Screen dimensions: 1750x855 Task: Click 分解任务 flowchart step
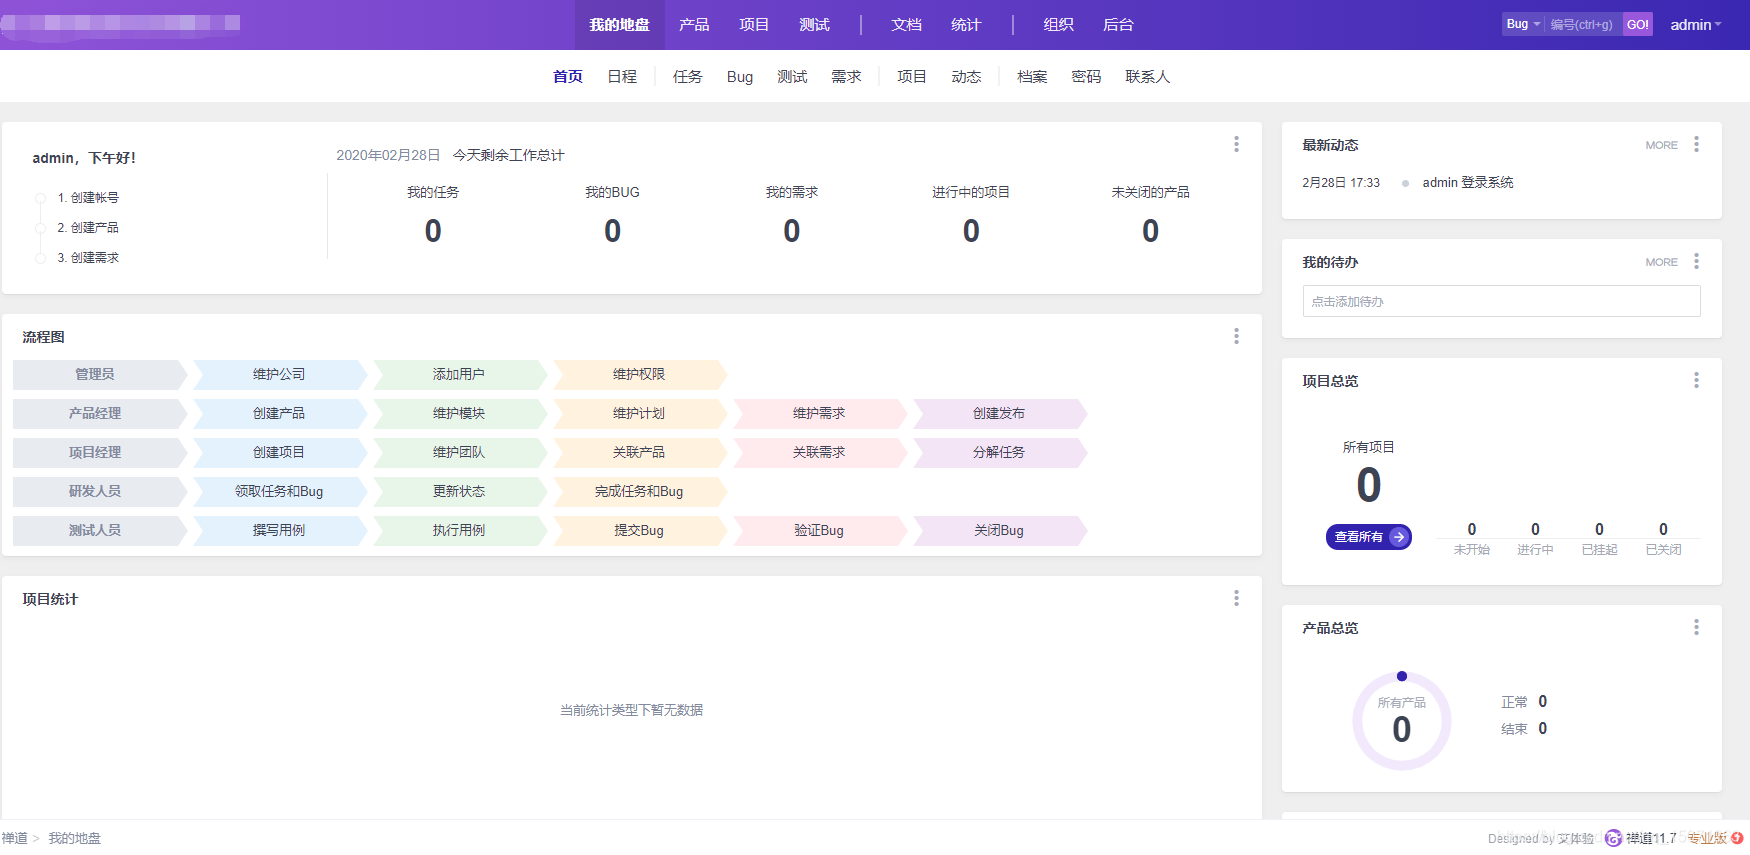(x=999, y=452)
